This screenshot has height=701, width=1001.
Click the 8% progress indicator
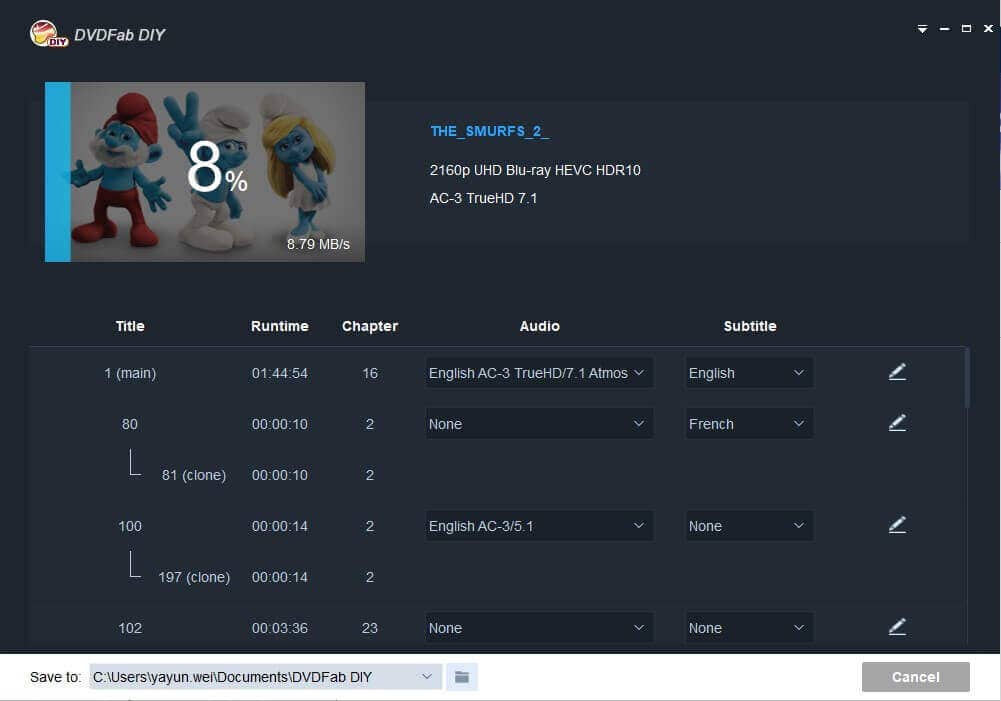tap(217, 169)
